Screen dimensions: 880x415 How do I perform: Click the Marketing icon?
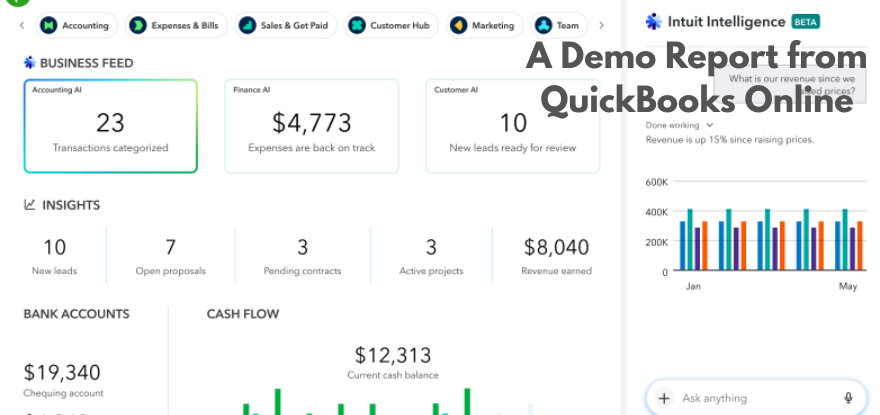(459, 25)
